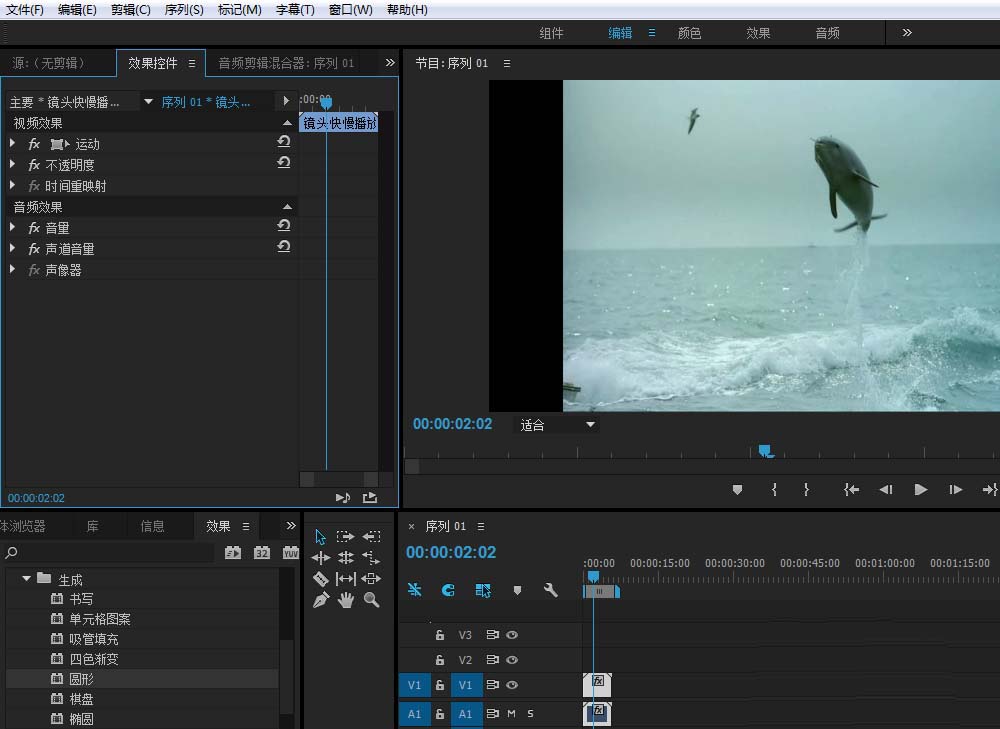1000x729 pixels.
Task: Toggle visibility eye for track V2
Action: [x=512, y=660]
